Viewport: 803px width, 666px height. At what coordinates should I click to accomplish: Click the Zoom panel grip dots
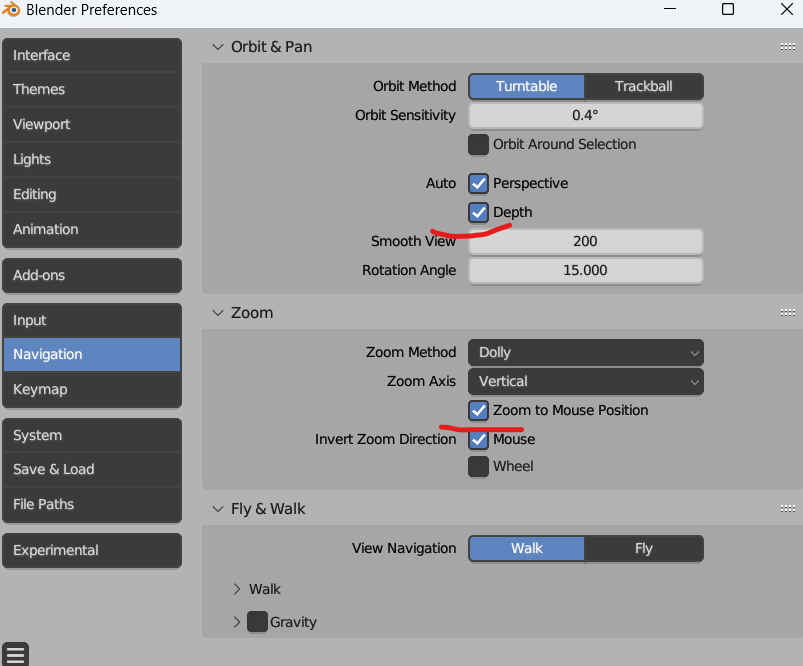(x=787, y=313)
